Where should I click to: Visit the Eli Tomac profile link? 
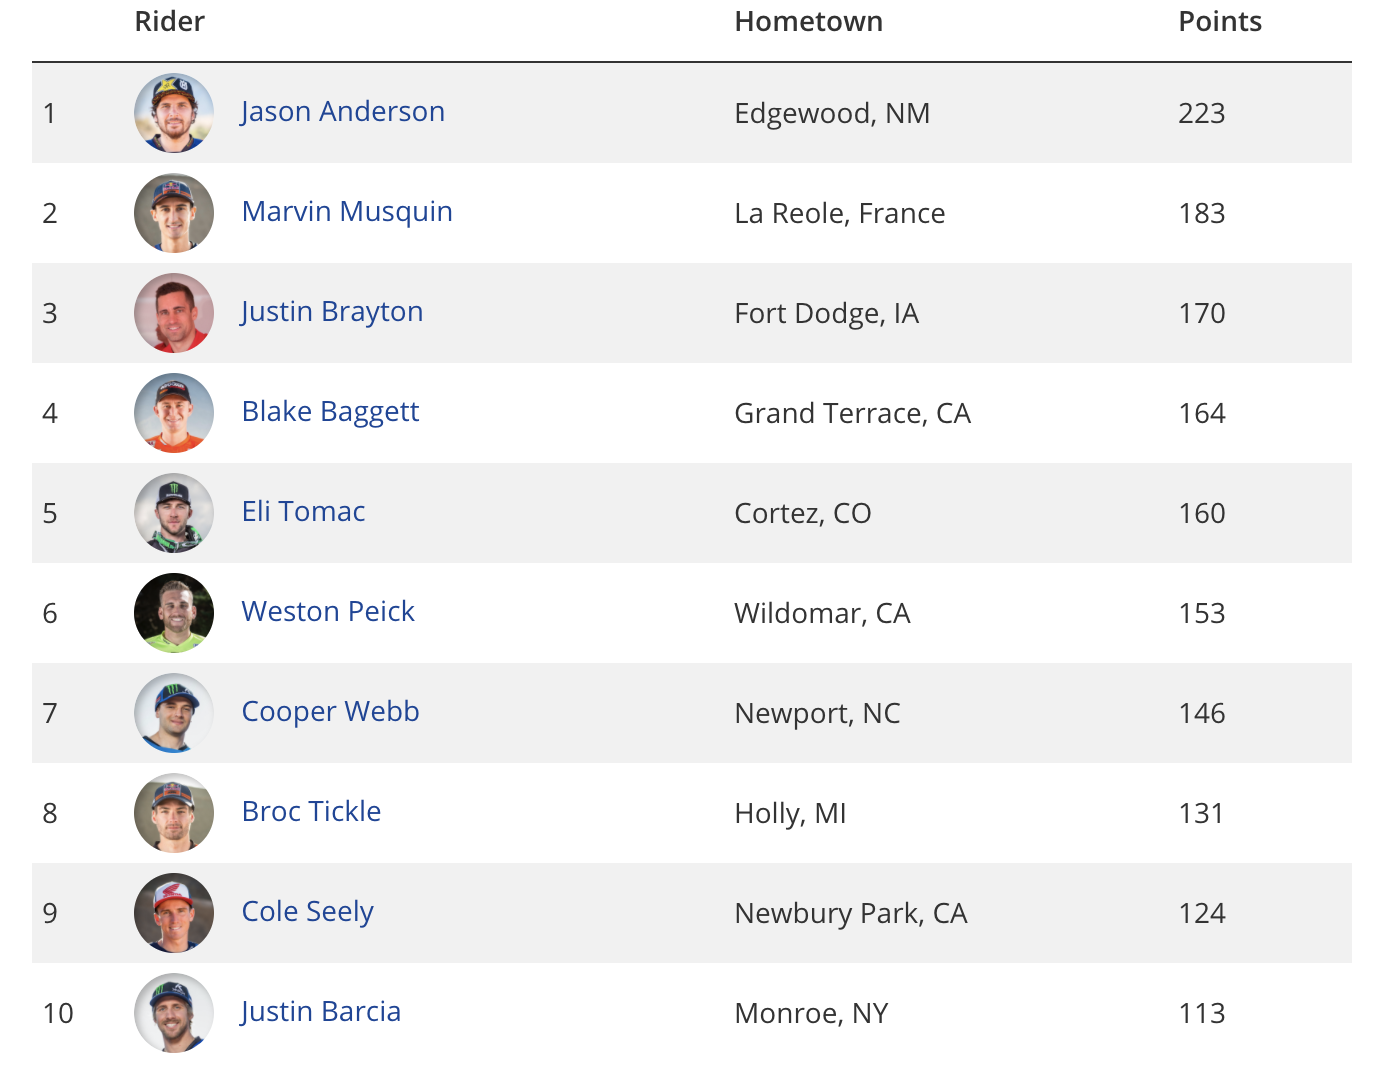tap(303, 511)
